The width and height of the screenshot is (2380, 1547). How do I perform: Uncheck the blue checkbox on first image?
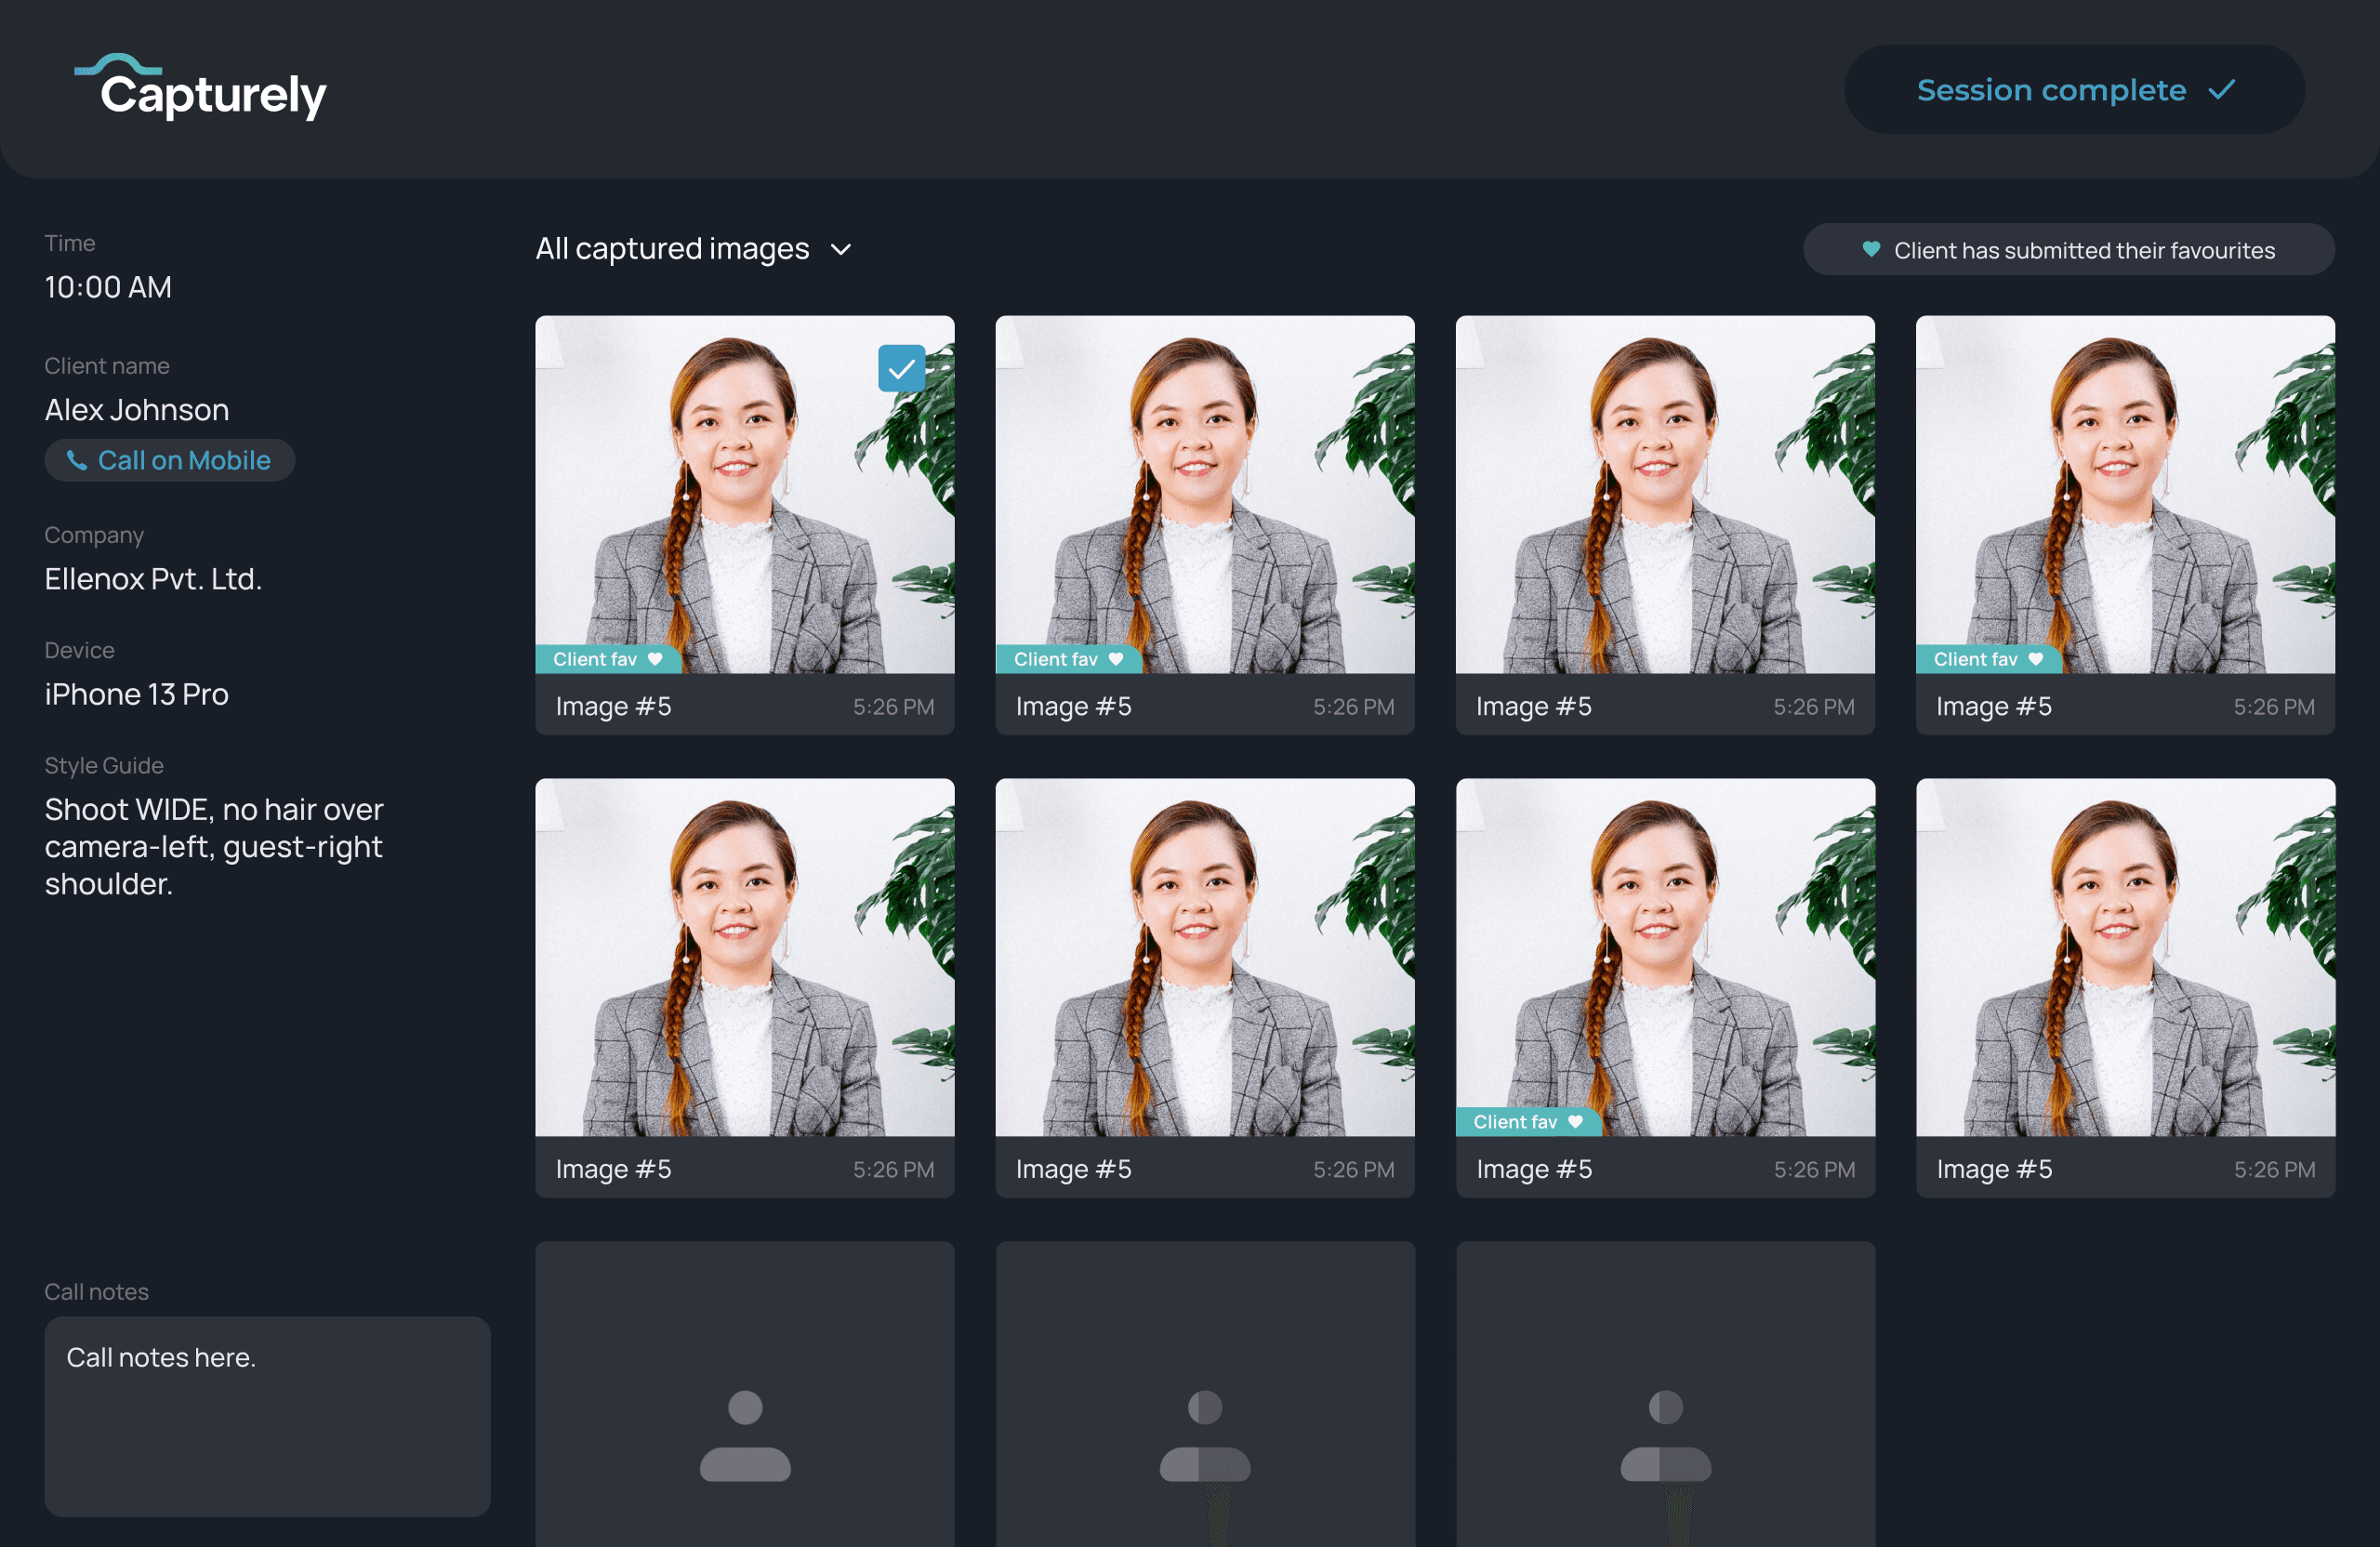(901, 369)
